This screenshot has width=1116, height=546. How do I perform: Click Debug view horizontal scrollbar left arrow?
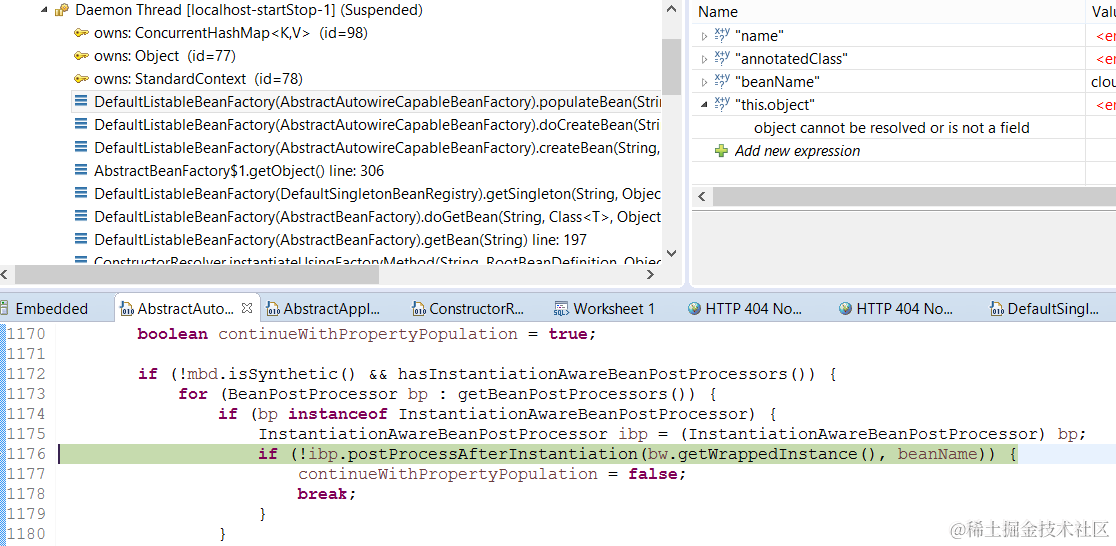click(x=5, y=274)
